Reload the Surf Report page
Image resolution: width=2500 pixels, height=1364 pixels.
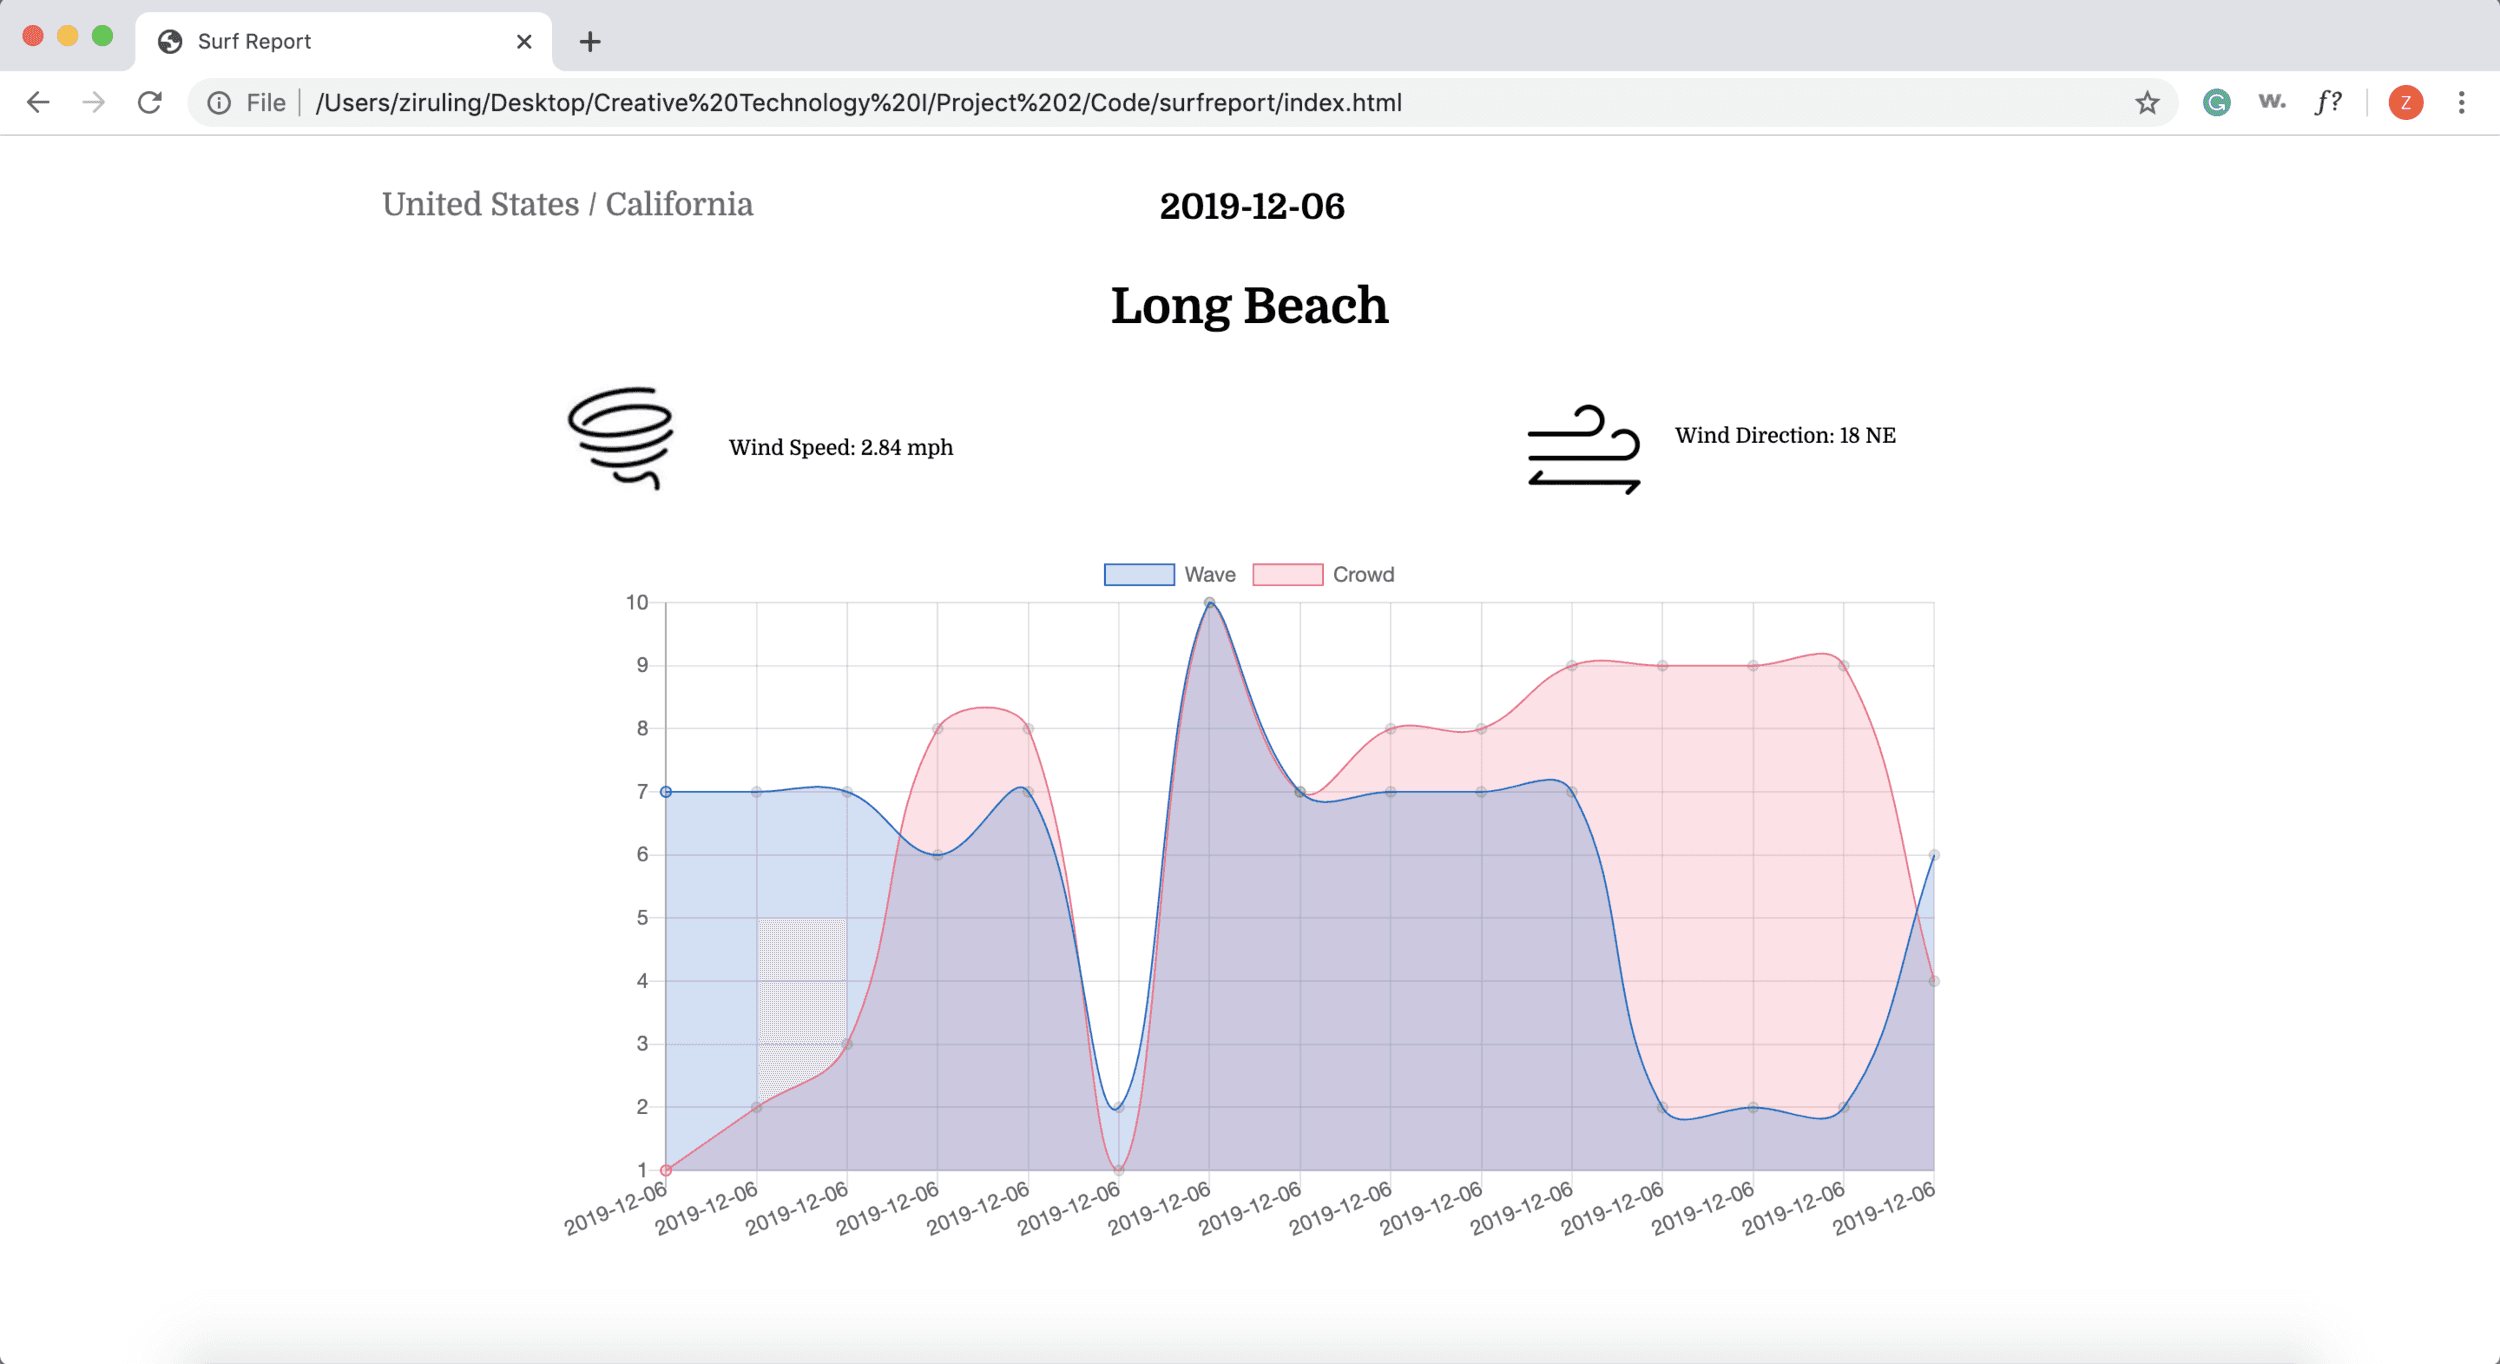(x=150, y=102)
